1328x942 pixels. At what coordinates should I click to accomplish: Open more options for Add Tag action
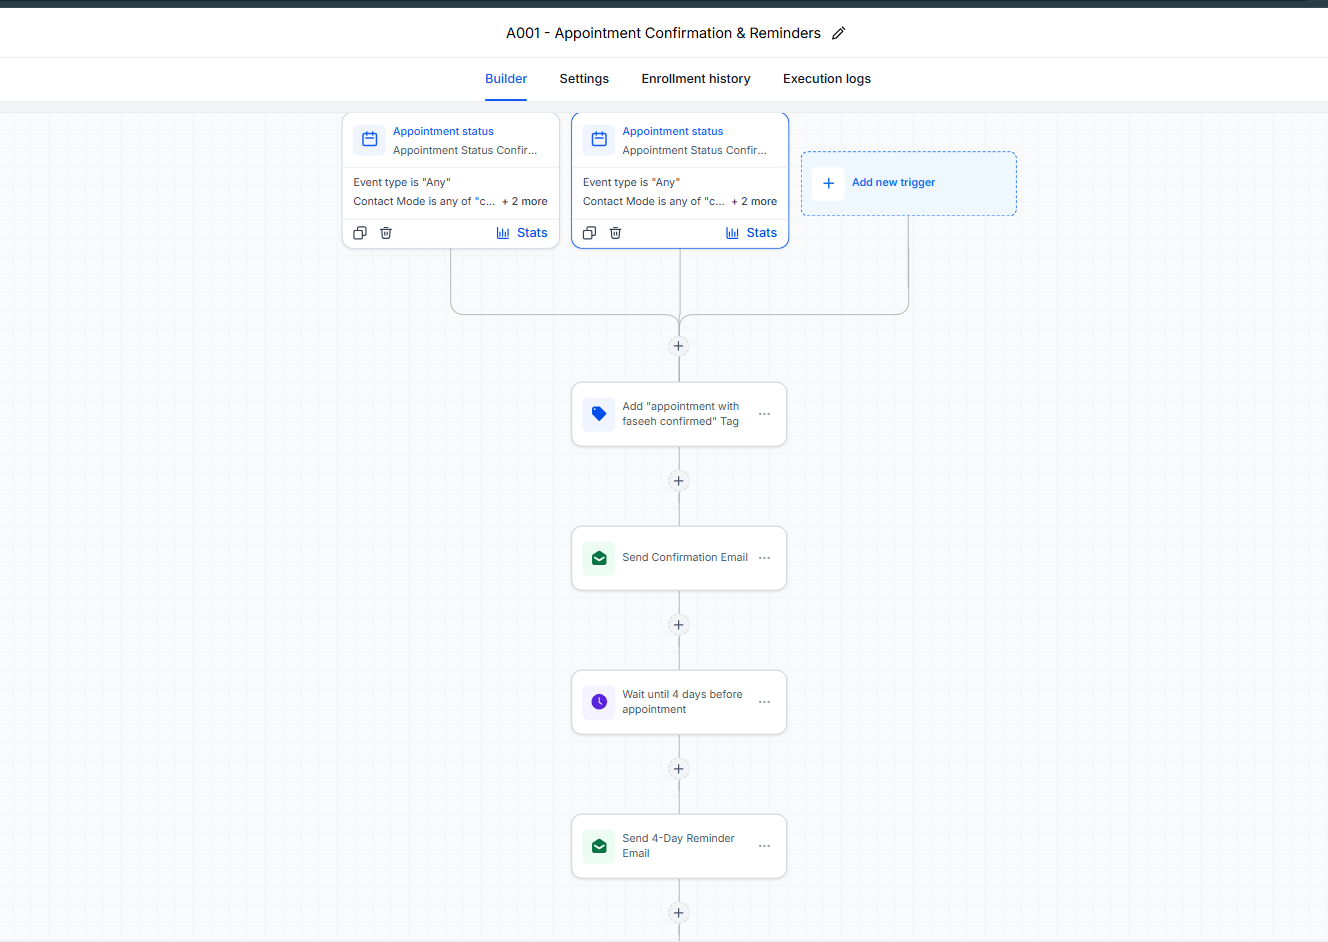(x=765, y=414)
